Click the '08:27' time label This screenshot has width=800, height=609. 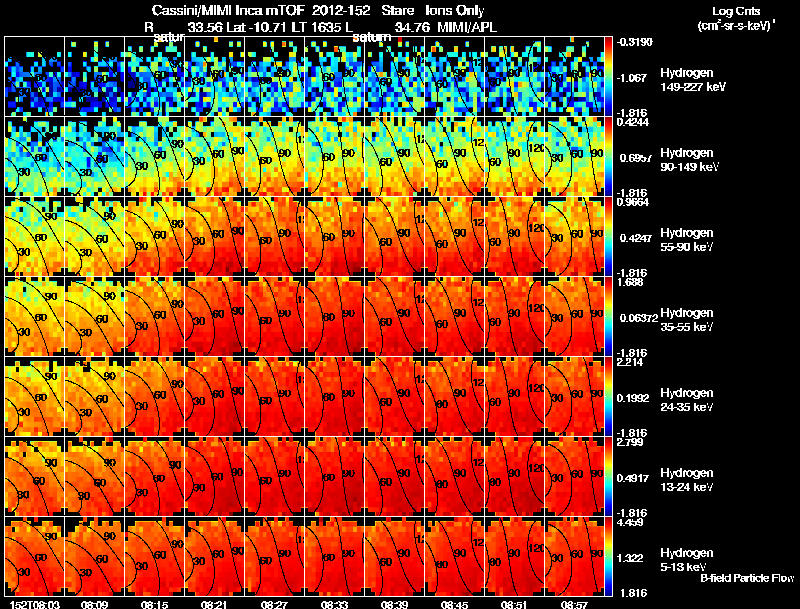coord(274,604)
